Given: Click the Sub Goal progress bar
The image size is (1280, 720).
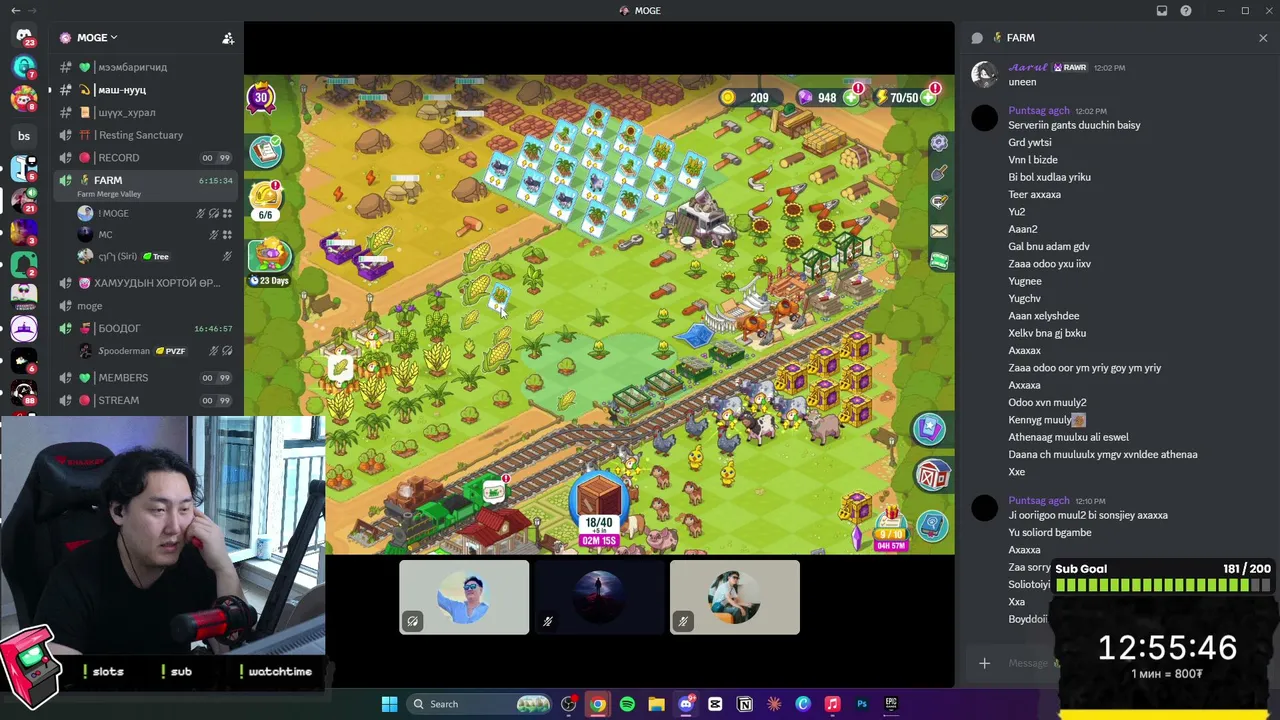Looking at the screenshot, I should pos(1163,586).
